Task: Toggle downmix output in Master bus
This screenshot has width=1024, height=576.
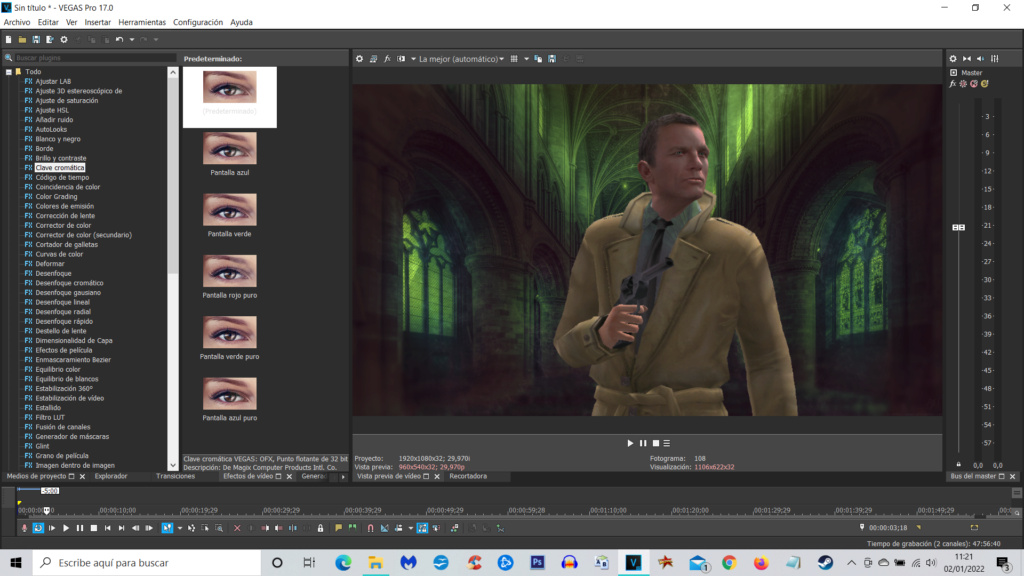Action: click(967, 59)
